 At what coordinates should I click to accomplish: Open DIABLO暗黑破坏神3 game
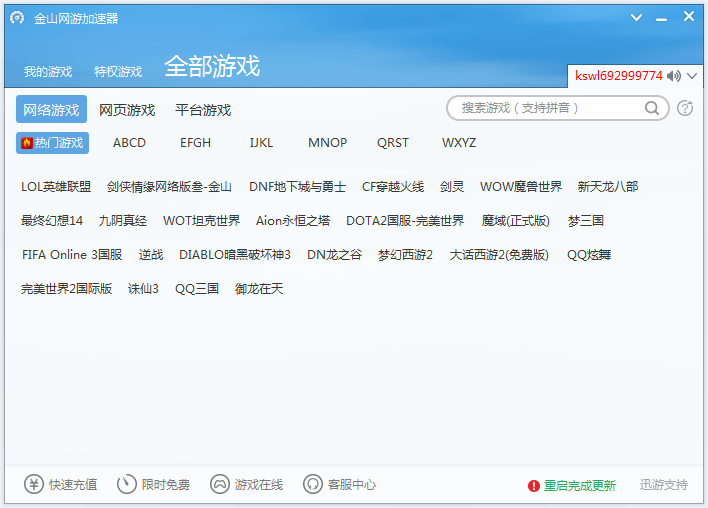235,255
